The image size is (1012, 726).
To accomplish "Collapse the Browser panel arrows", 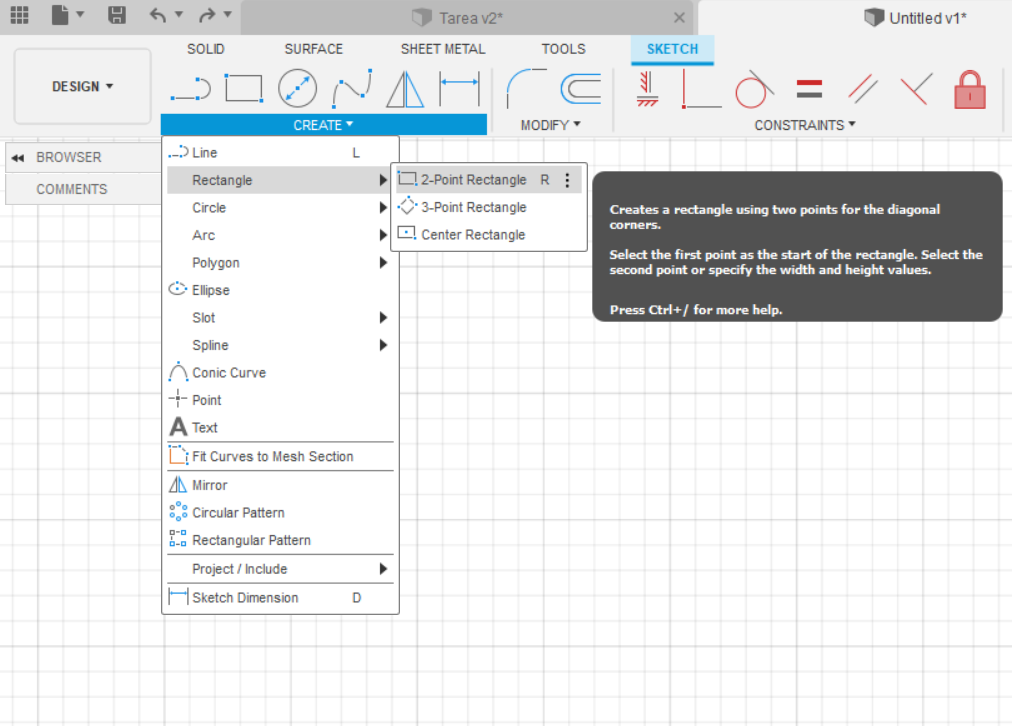I will click(x=17, y=157).
